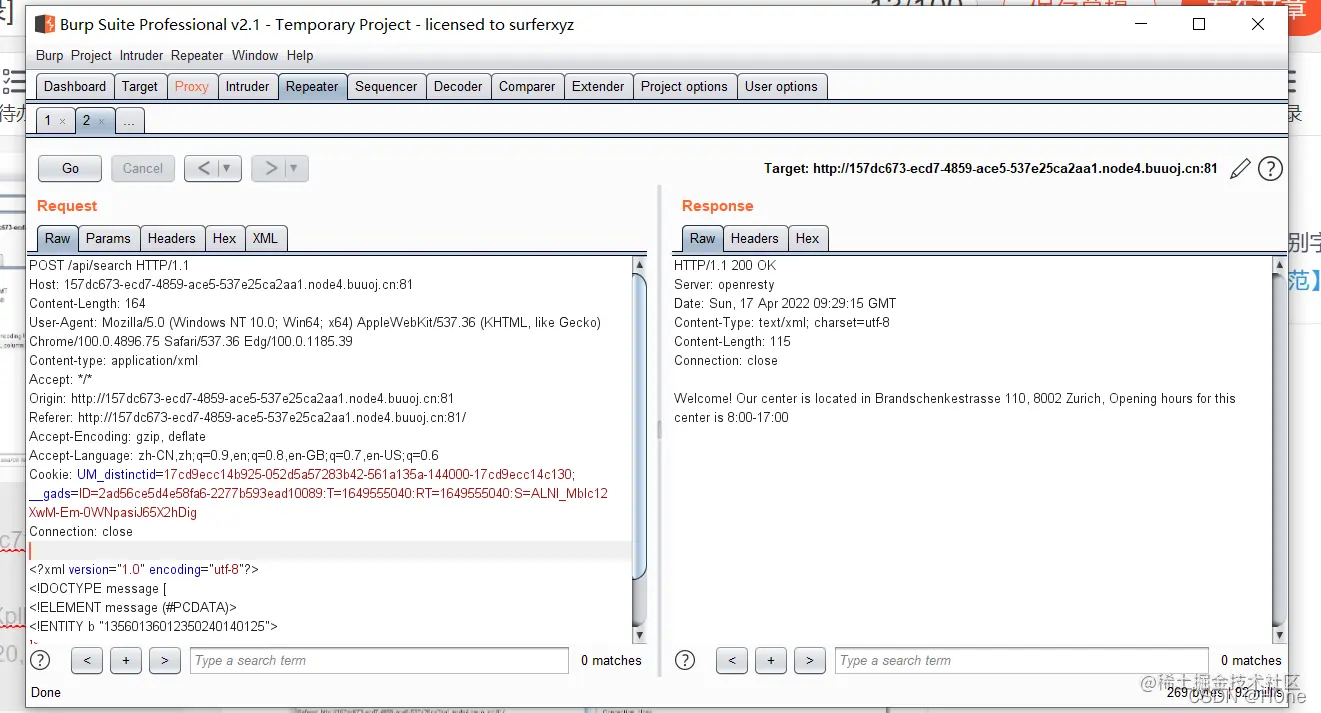Switch to the Proxy tab

pos(192,86)
